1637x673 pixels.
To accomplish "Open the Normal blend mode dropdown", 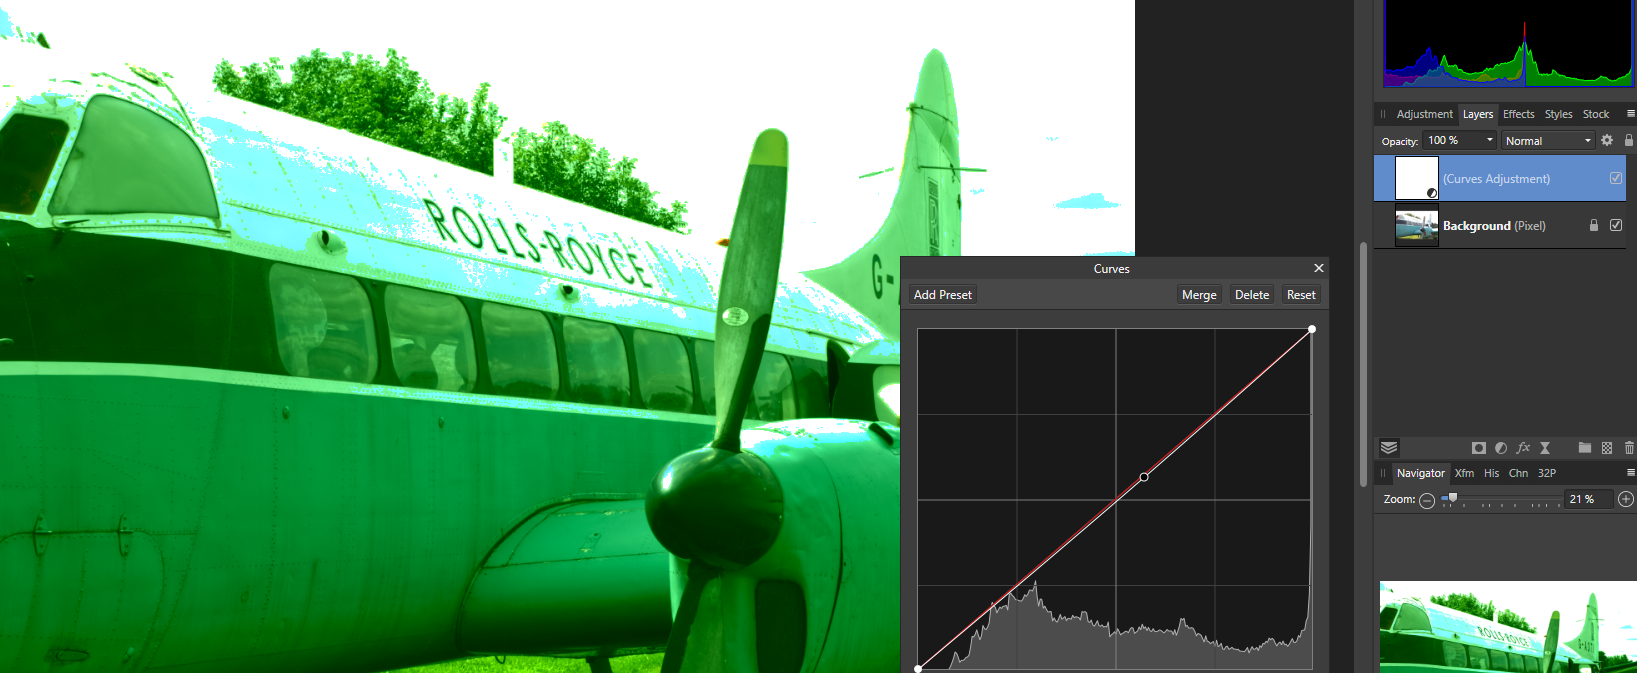I will (x=1548, y=141).
